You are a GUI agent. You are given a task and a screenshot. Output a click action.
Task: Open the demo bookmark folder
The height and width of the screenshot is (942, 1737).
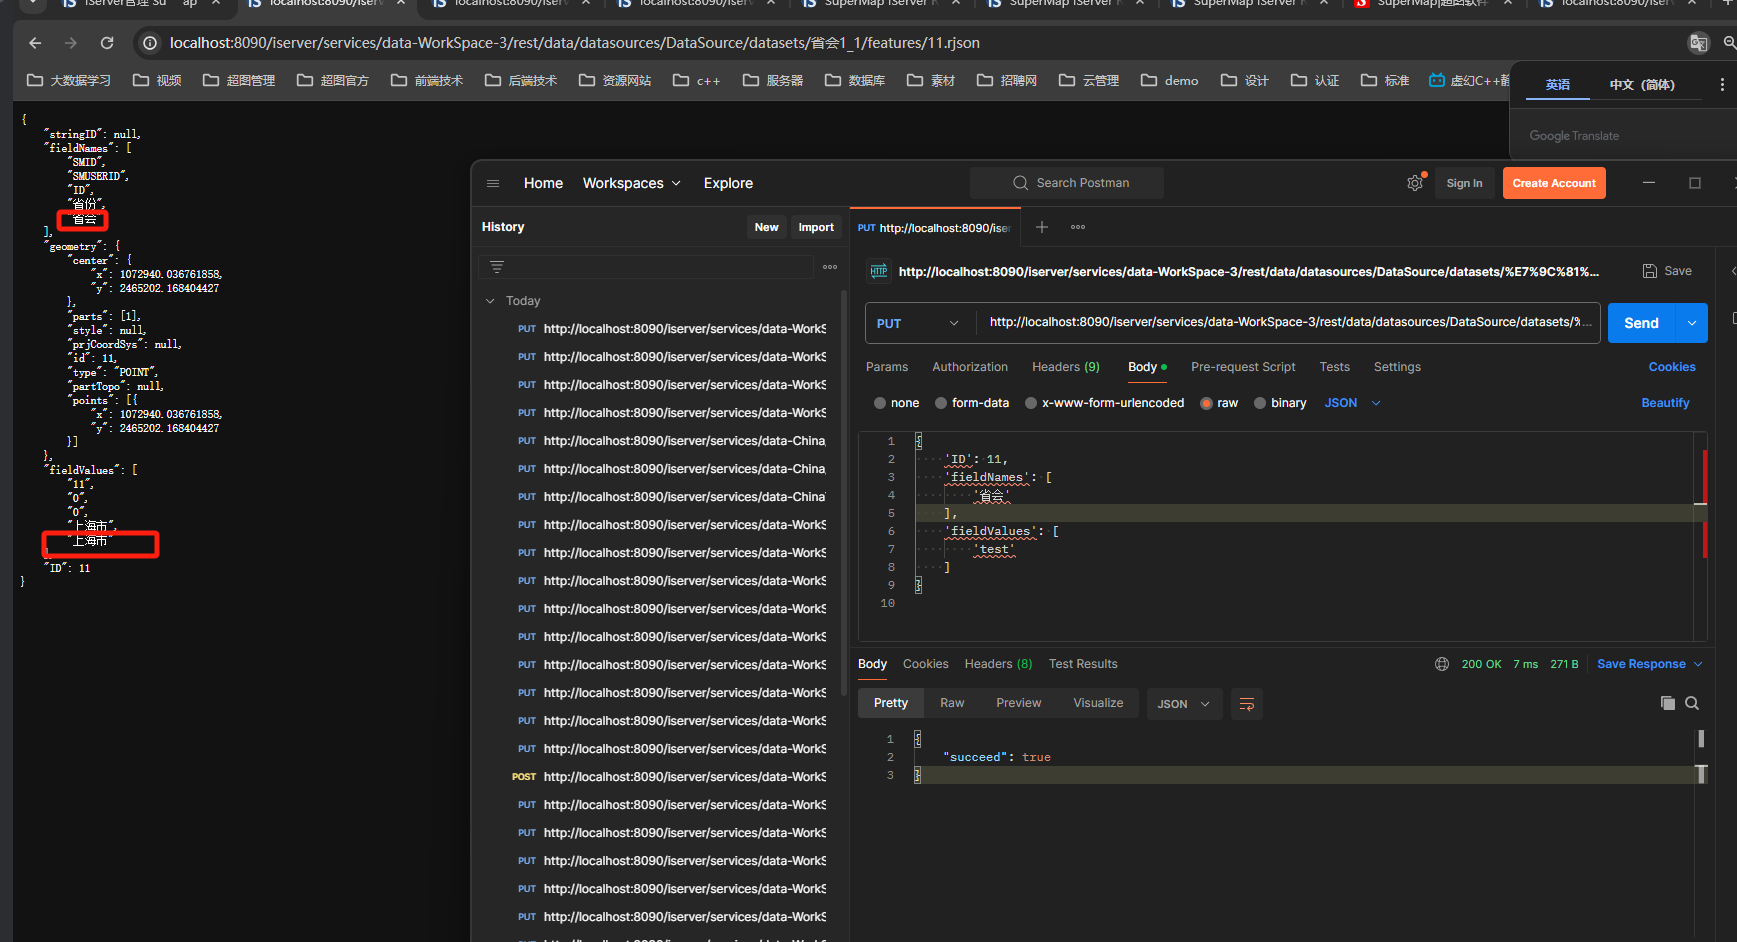1169,80
